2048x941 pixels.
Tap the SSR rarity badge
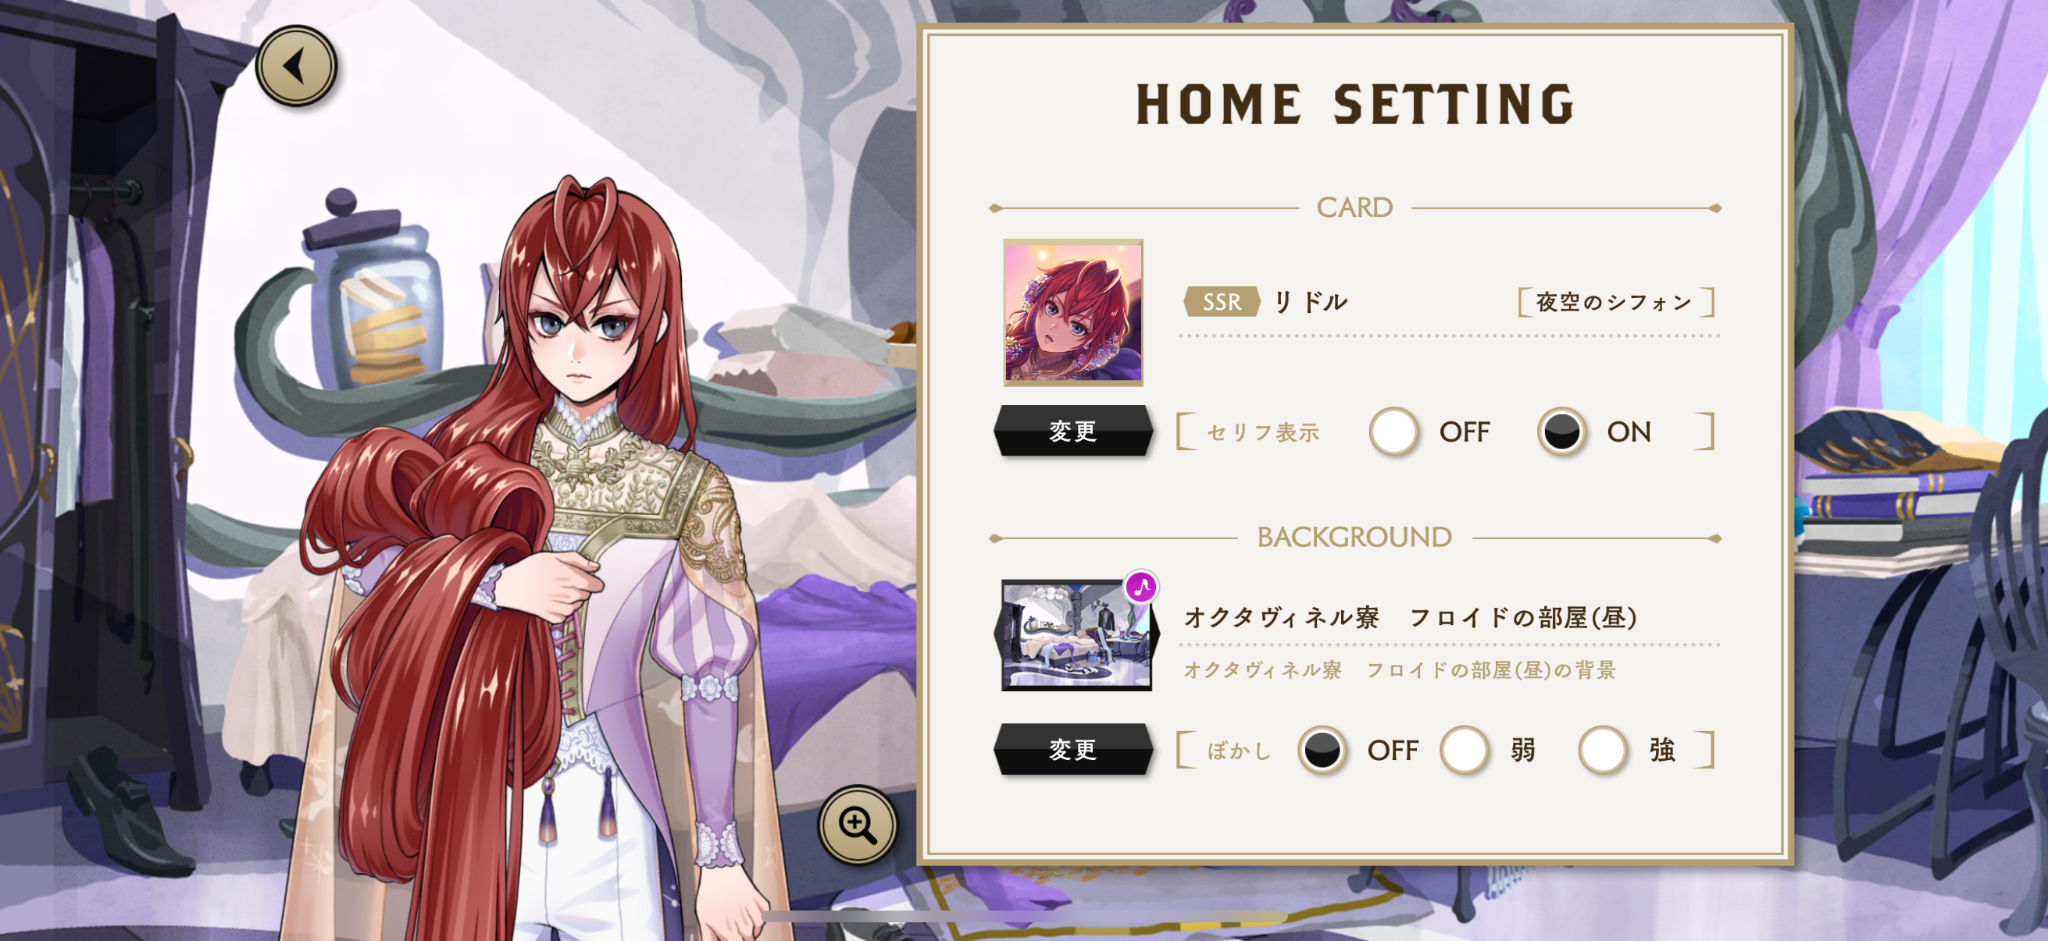[x=1221, y=301]
